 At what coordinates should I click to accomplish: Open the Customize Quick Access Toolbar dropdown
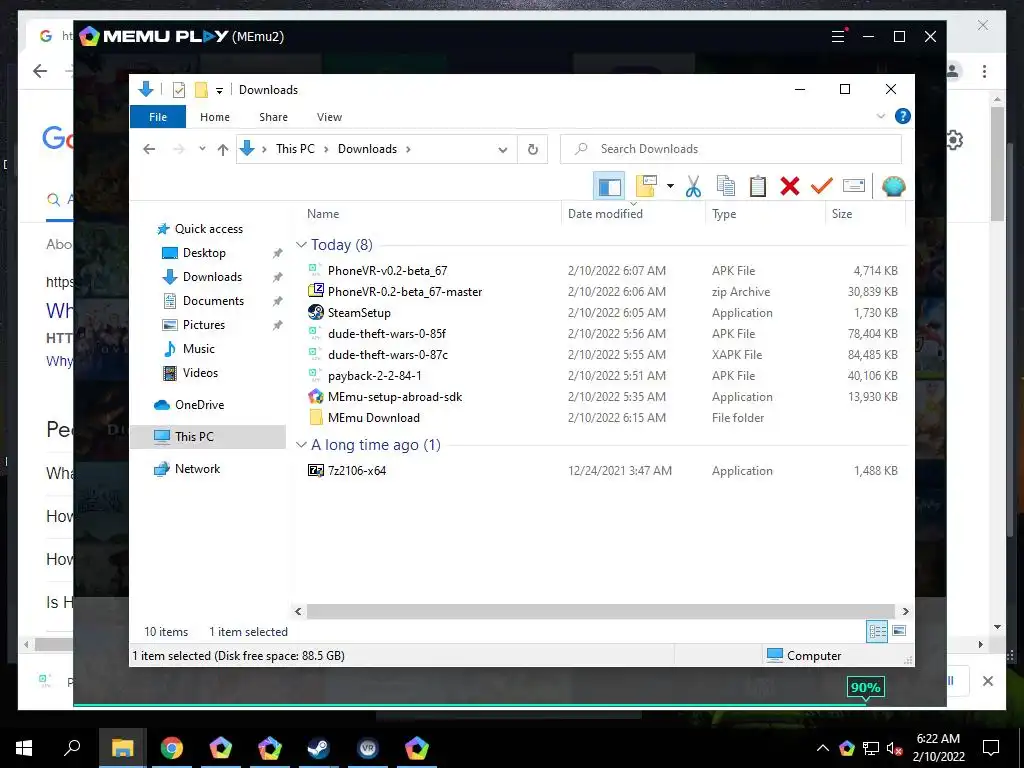coord(219,90)
